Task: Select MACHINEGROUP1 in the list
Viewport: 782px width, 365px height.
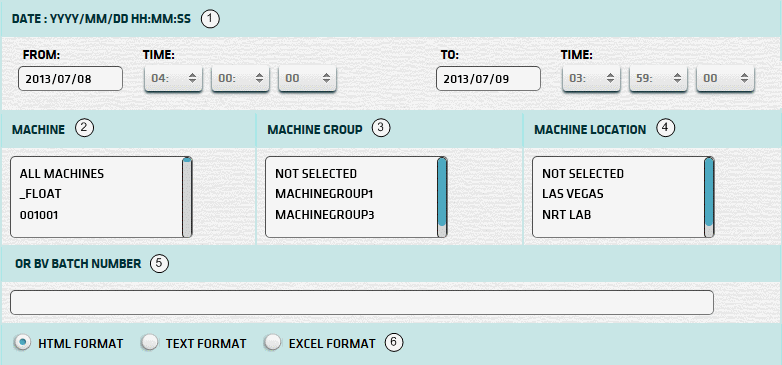Action: pyautogui.click(x=324, y=194)
